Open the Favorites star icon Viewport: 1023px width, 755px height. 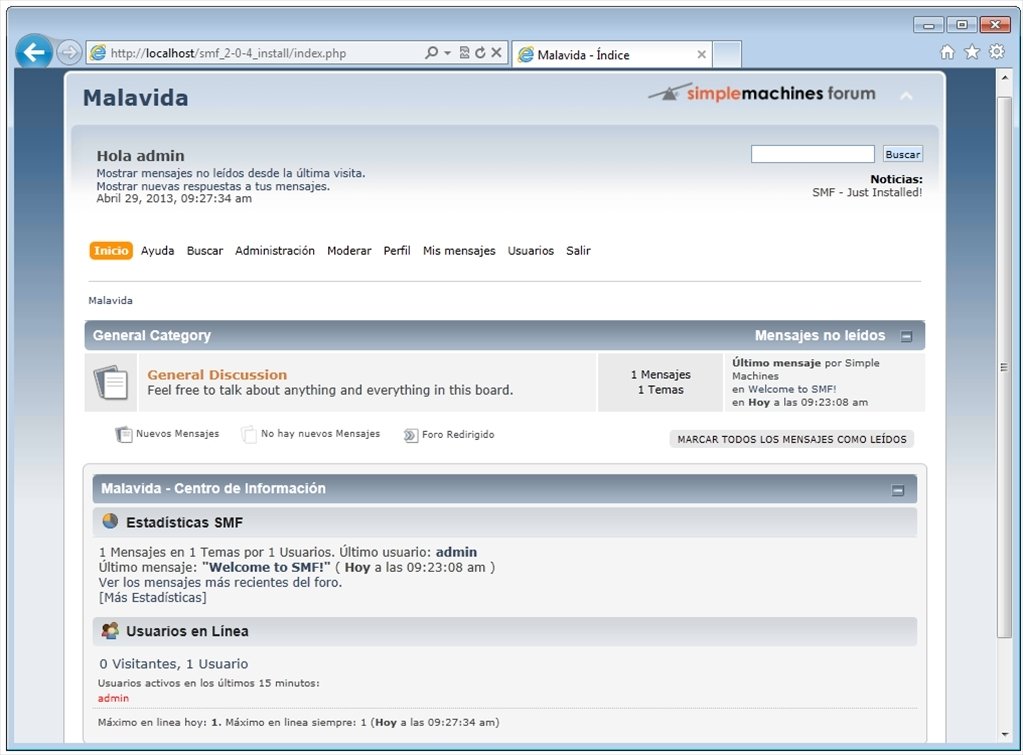[x=972, y=52]
